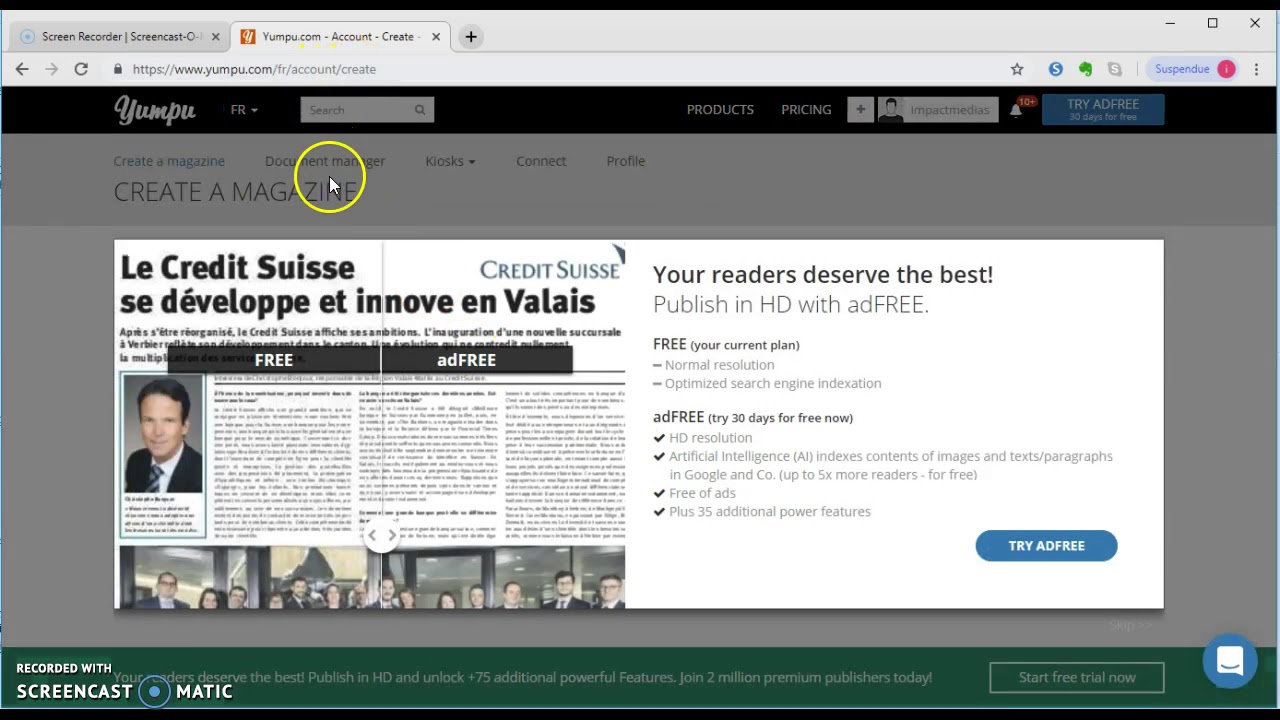Click the address bar URL
This screenshot has width=1280, height=720.
[254, 69]
